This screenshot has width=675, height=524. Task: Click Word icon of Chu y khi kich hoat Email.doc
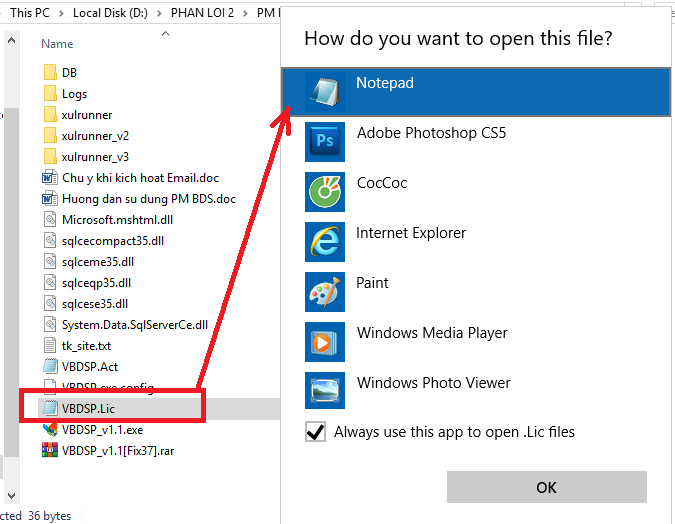tap(50, 177)
